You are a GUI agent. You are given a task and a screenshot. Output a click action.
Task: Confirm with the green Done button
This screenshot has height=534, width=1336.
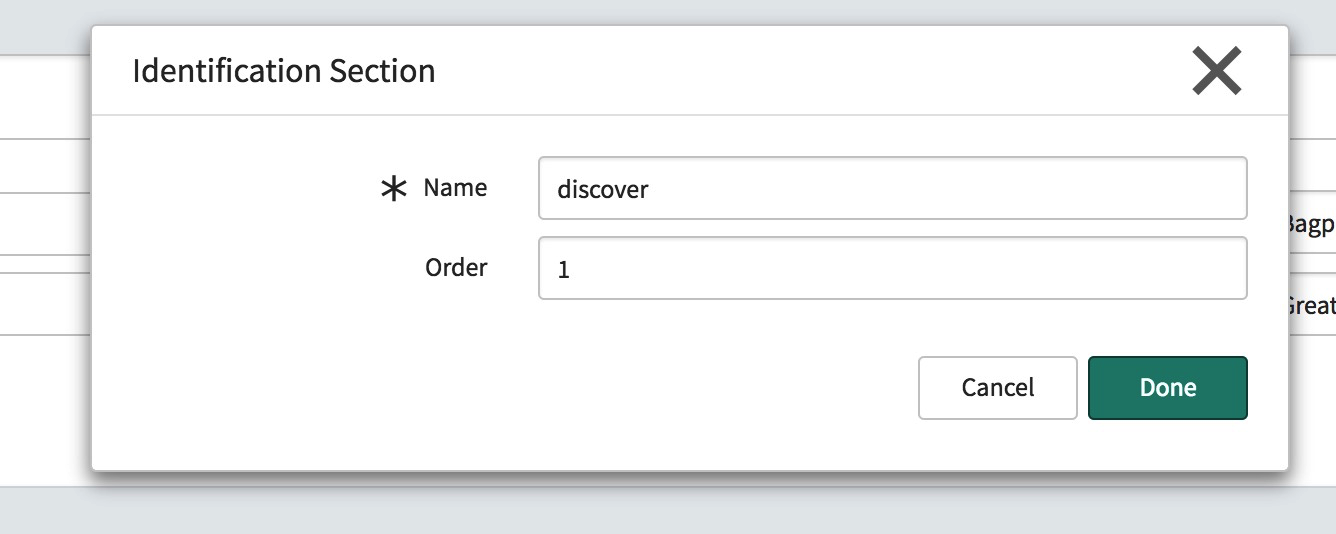(x=1167, y=388)
